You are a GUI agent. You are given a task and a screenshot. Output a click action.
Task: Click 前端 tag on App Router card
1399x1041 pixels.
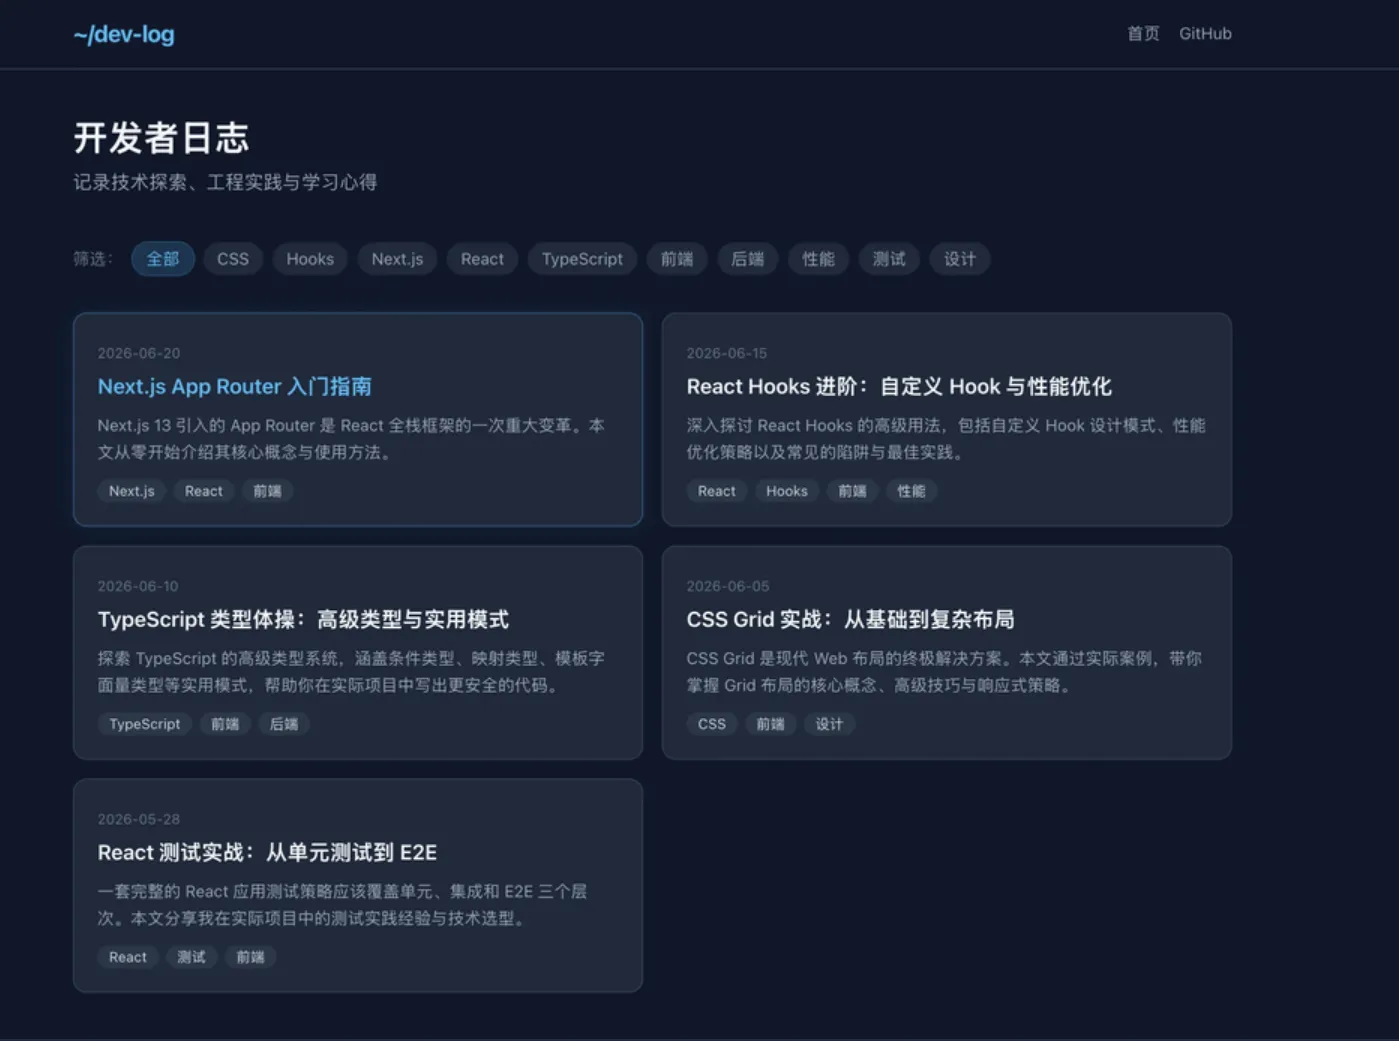click(267, 491)
